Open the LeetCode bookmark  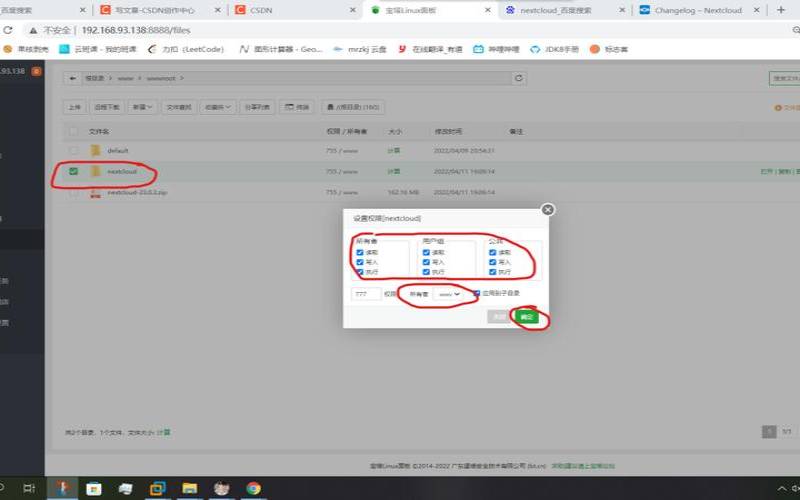pos(186,49)
